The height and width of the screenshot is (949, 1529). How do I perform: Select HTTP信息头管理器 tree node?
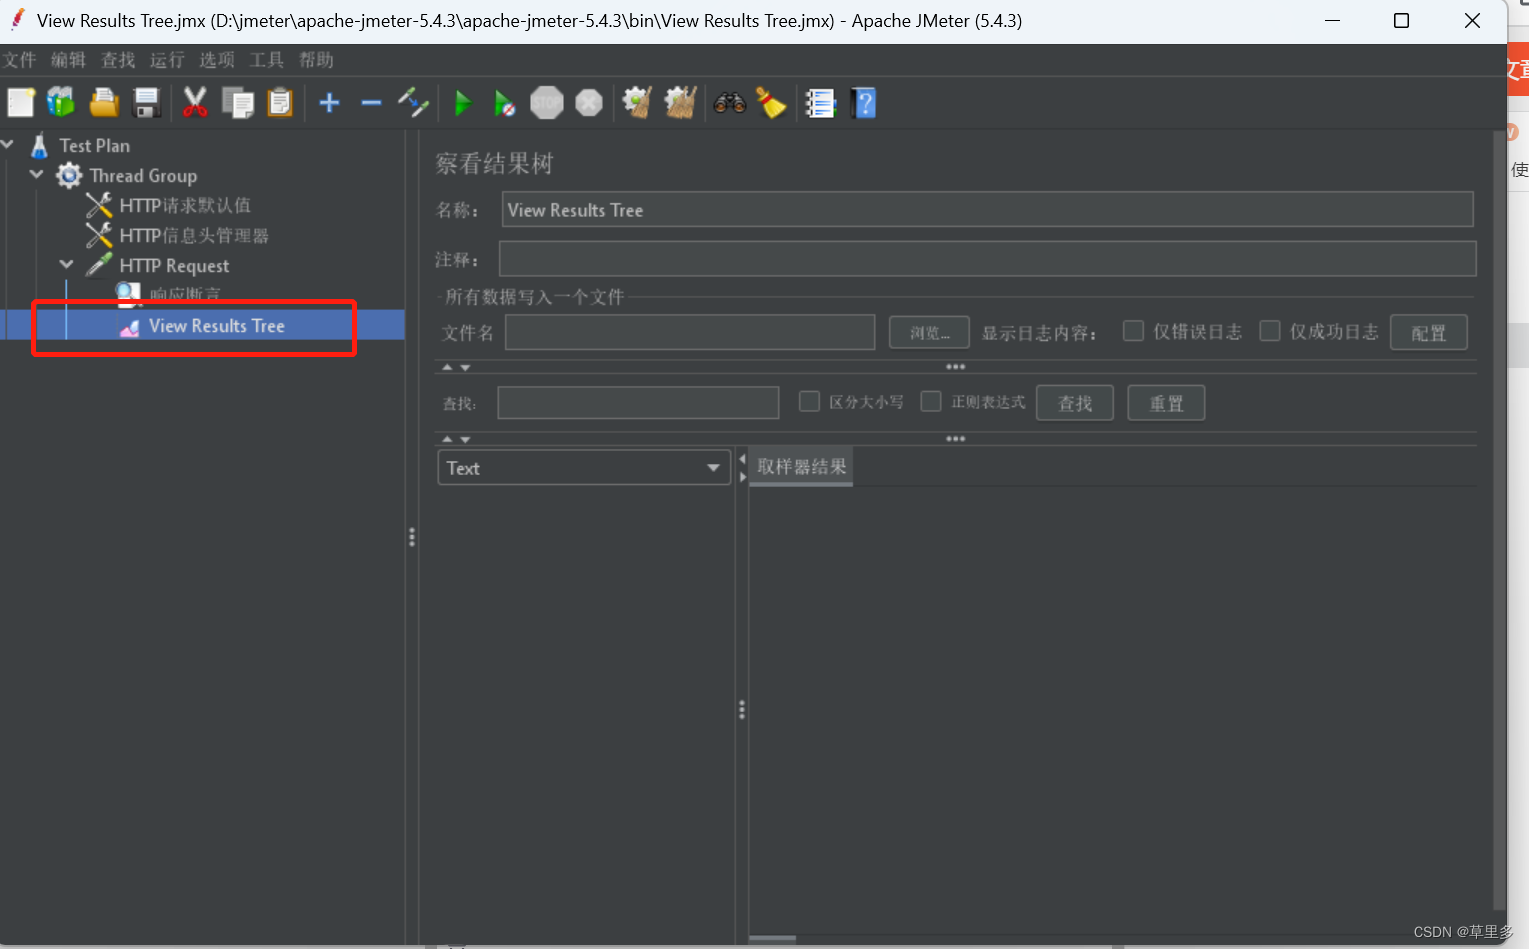[194, 236]
